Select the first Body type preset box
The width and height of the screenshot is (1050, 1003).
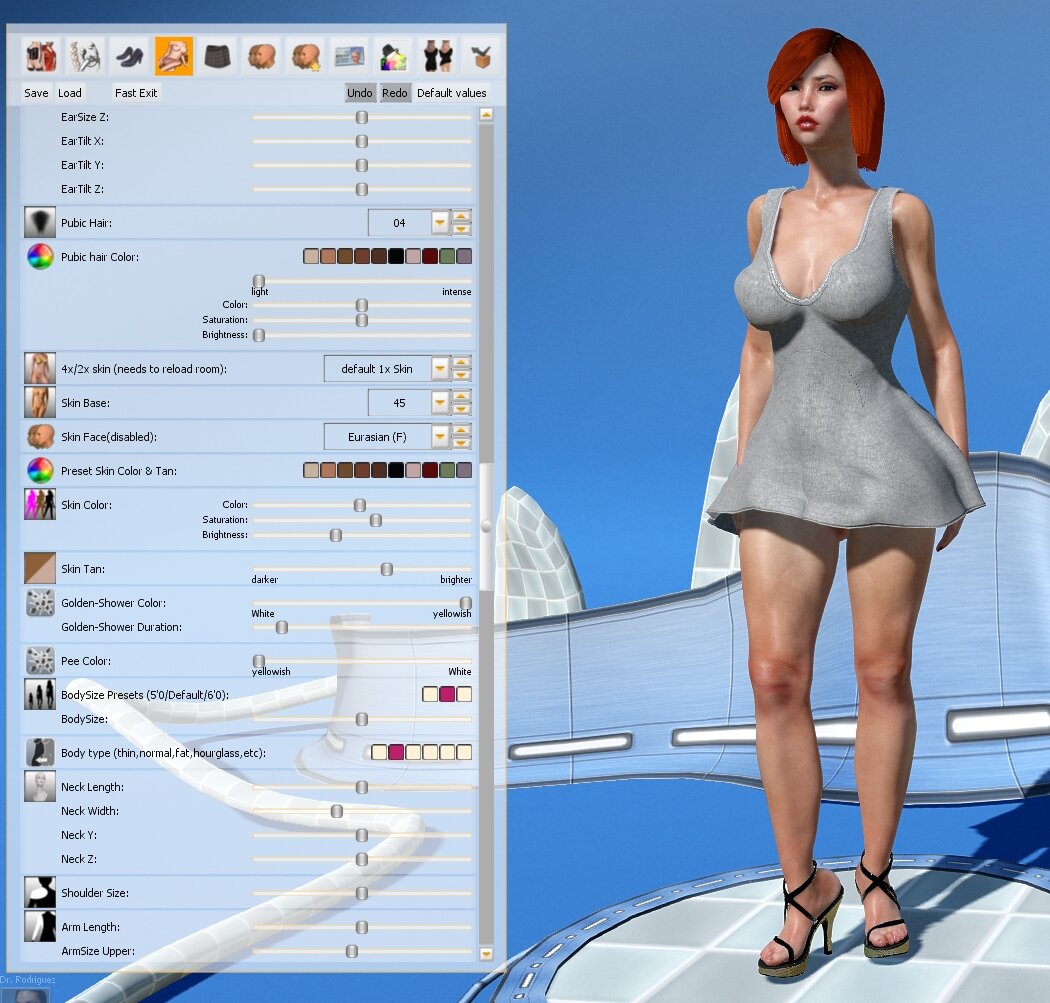379,752
